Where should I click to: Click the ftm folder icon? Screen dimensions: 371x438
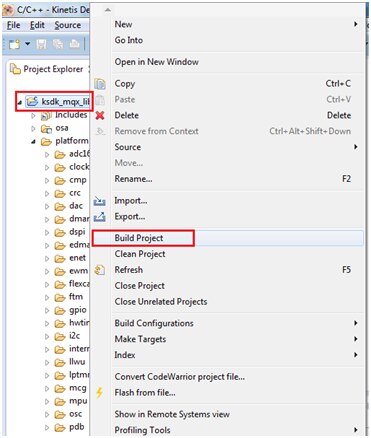pyautogui.click(x=60, y=298)
